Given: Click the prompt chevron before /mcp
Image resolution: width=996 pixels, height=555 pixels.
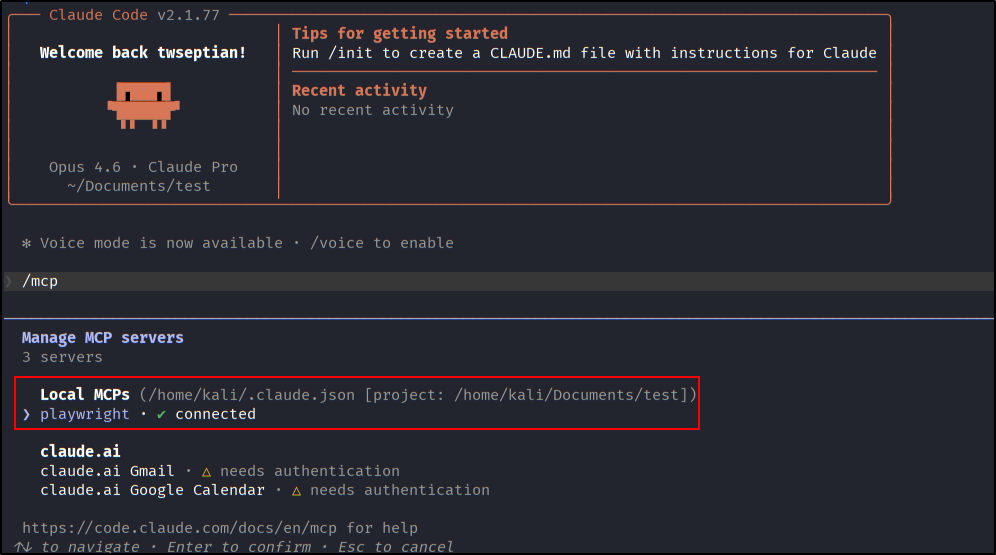Looking at the screenshot, I should [9, 281].
